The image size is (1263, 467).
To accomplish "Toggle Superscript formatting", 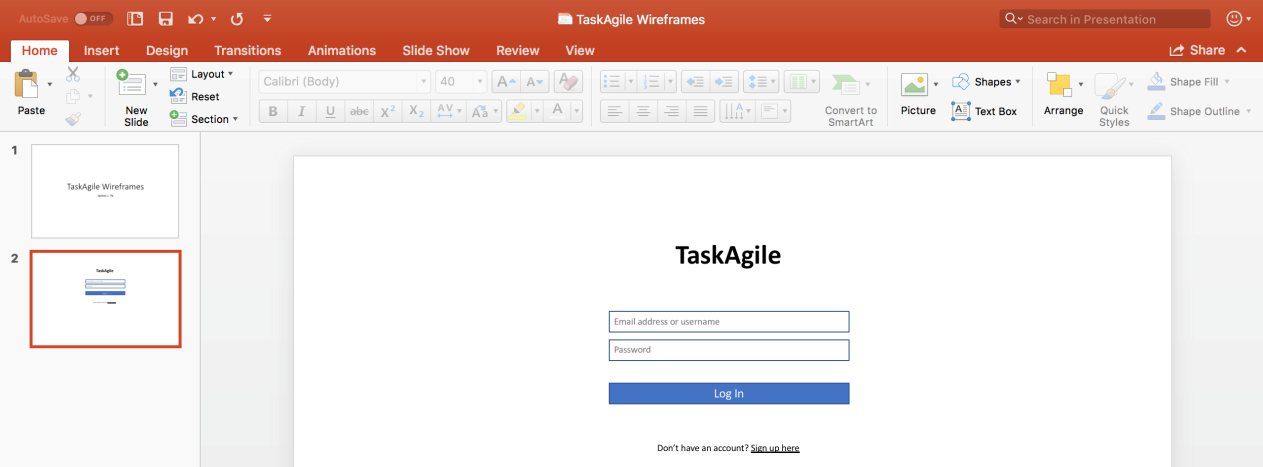I will pyautogui.click(x=388, y=111).
